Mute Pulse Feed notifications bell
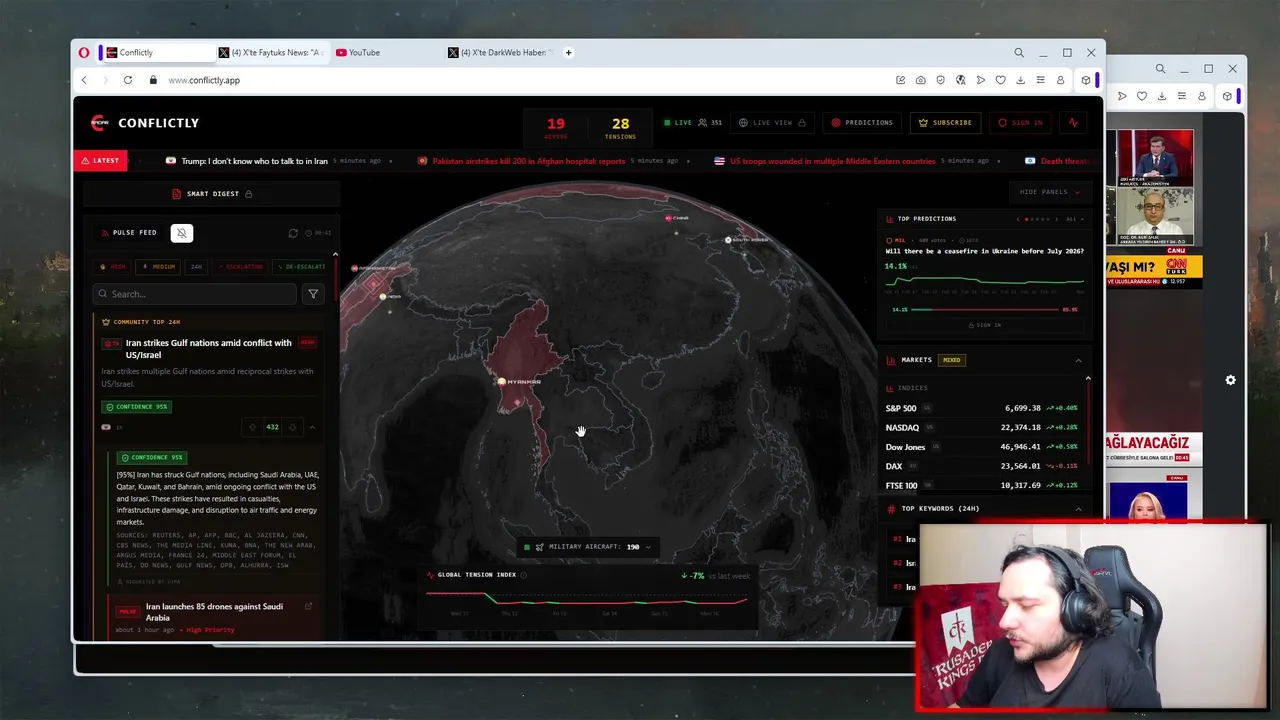This screenshot has height=720, width=1280. pyautogui.click(x=181, y=233)
